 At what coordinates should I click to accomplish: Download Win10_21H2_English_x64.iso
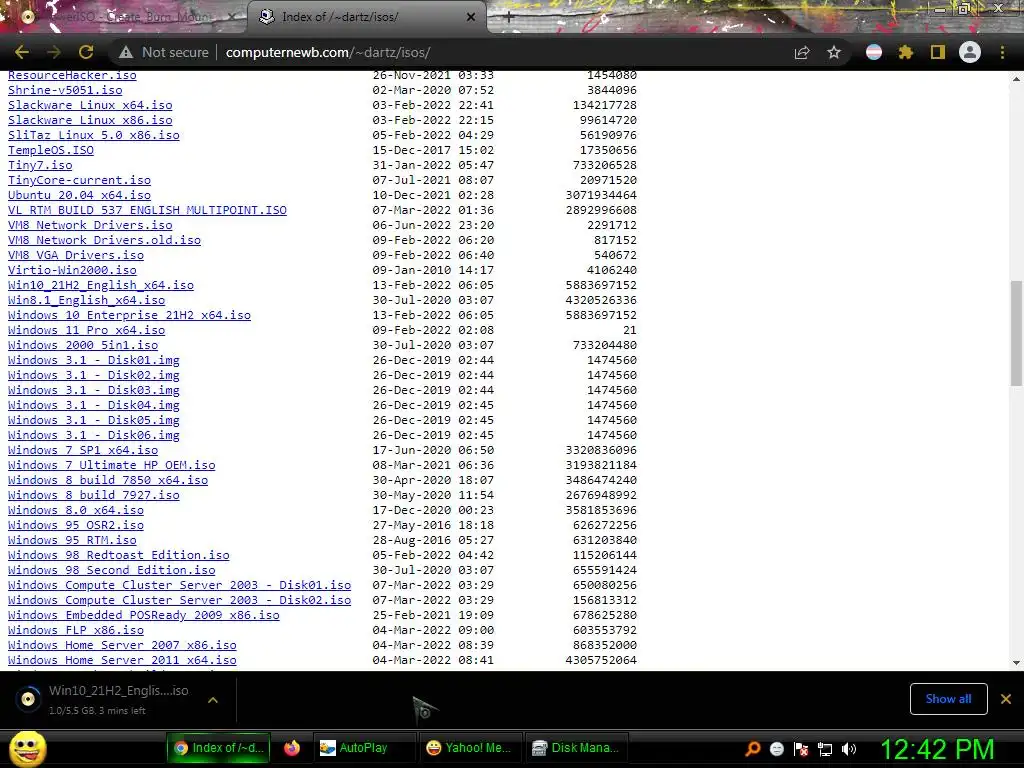[x=101, y=285]
